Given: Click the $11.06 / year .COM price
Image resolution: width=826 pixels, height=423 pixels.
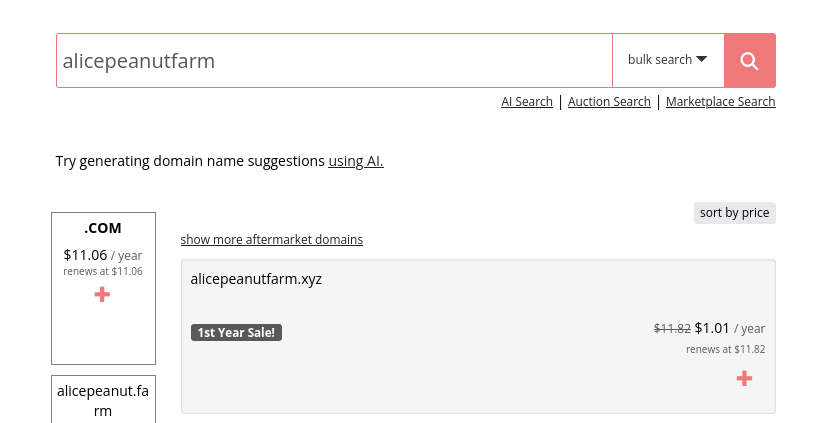Looking at the screenshot, I should pyautogui.click(x=103, y=255).
